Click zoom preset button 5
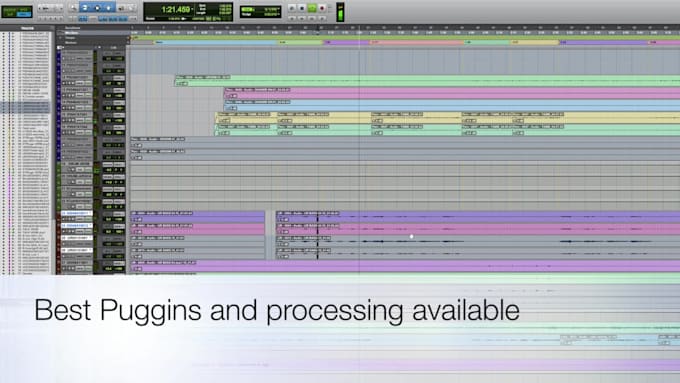The image size is (680, 383). pos(61,18)
